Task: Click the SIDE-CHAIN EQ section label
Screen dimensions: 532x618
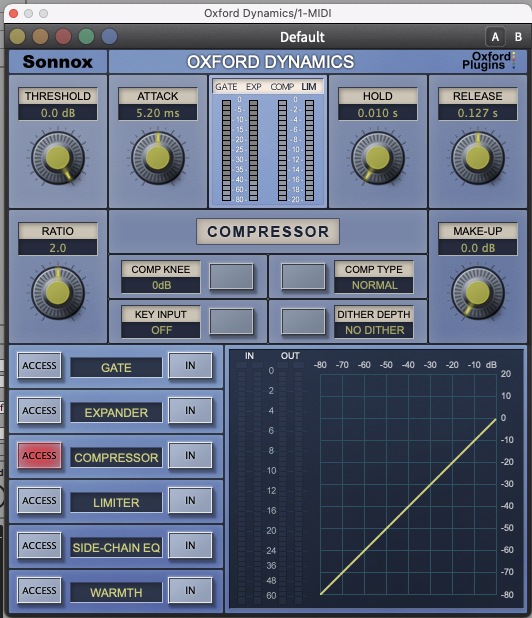Action: [x=116, y=547]
